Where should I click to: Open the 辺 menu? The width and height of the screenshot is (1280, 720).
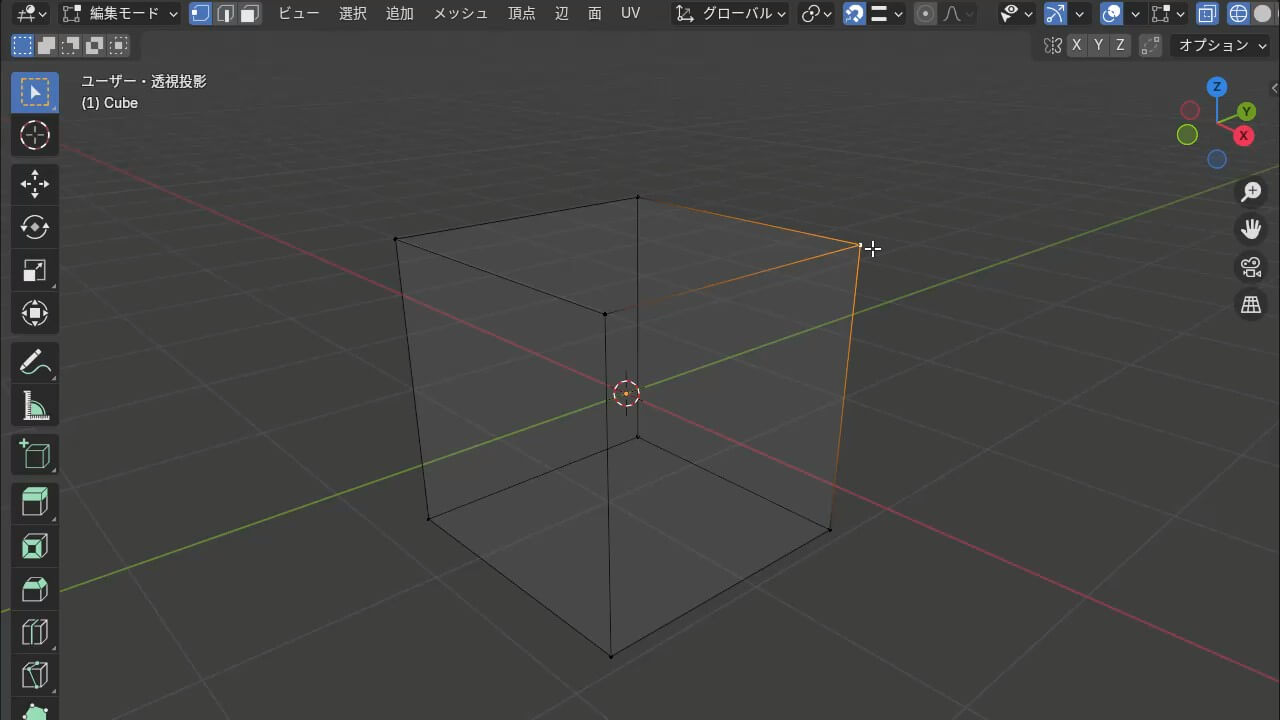[x=562, y=14]
